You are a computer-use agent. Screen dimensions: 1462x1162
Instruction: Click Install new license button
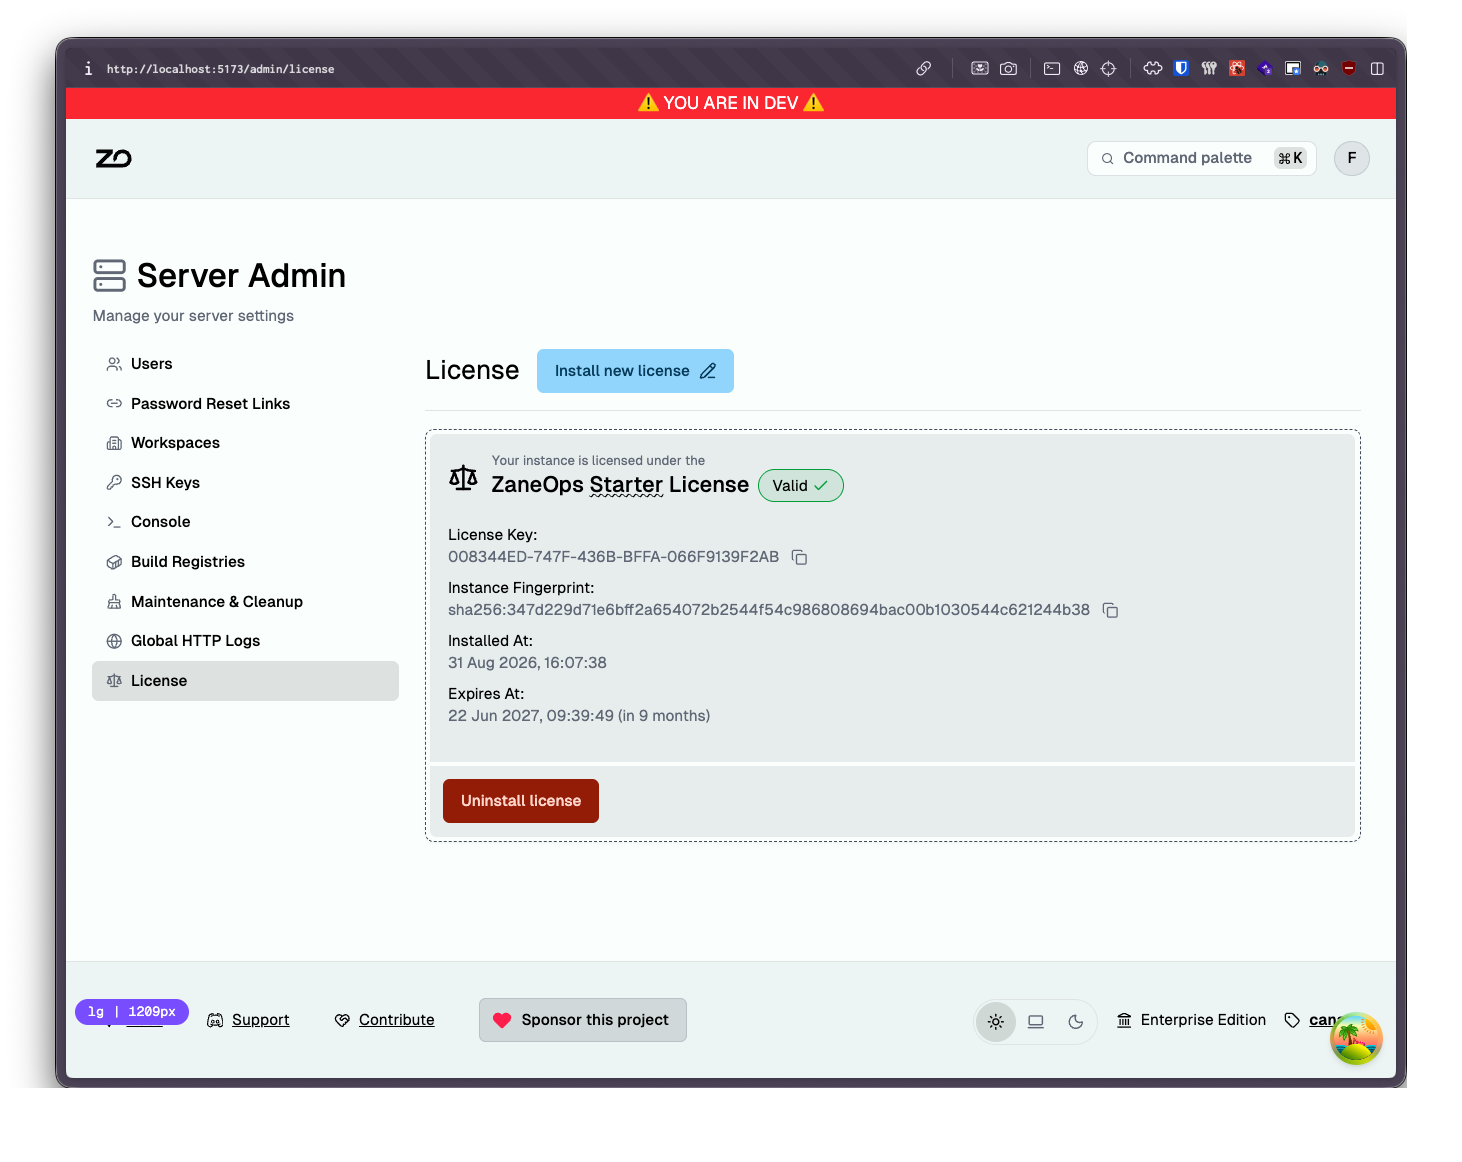(x=635, y=371)
